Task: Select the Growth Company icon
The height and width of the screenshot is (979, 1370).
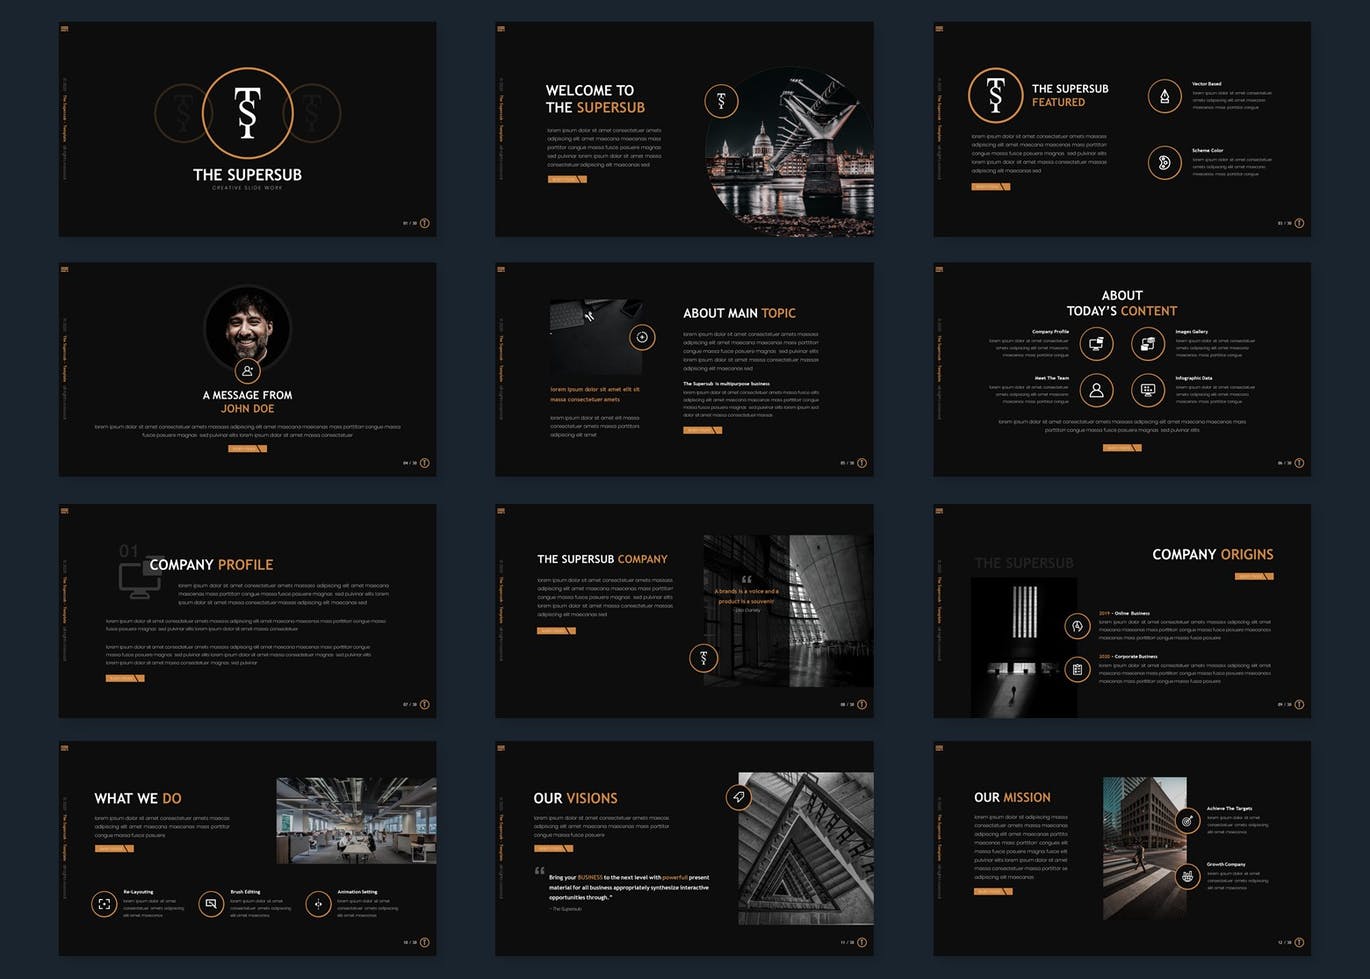Action: click(x=1187, y=877)
